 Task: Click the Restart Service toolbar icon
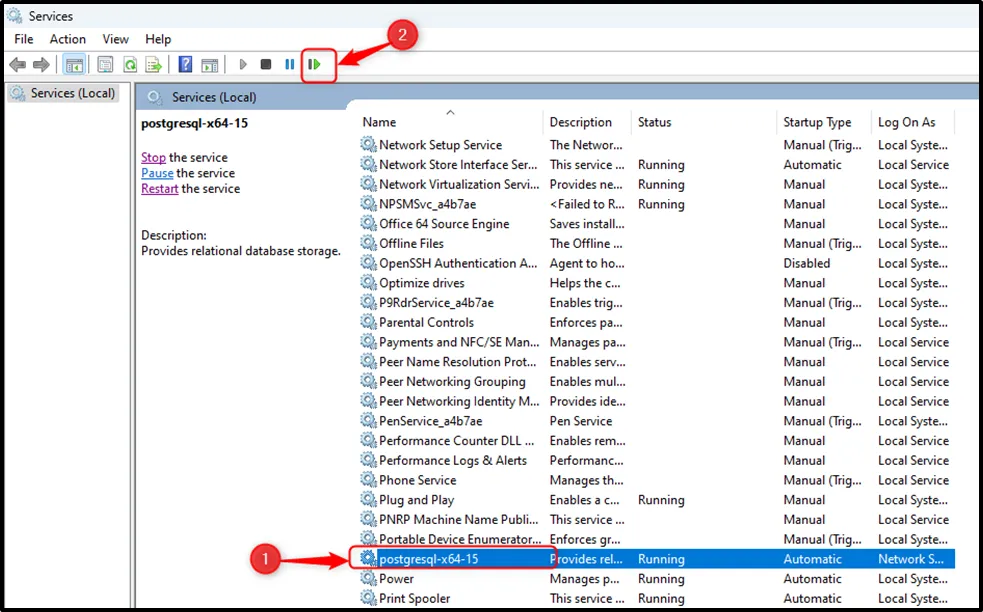pos(314,64)
